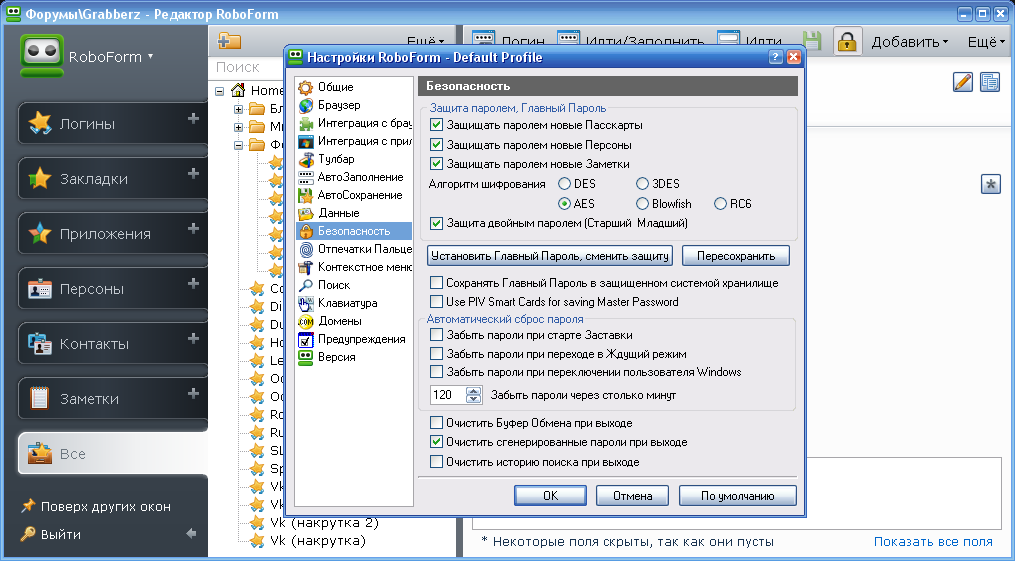This screenshot has width=1015, height=561.
Task: Toggle Защищать паролем новые Персоны checkbox
Action: tap(436, 145)
